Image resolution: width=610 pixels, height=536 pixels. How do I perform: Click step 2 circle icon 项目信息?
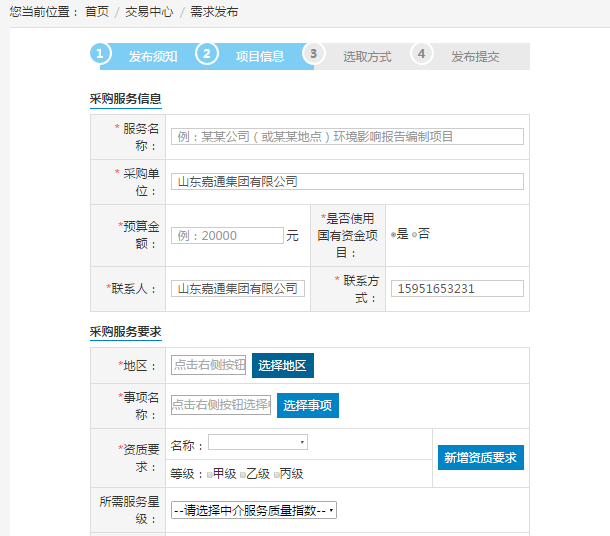(207, 54)
